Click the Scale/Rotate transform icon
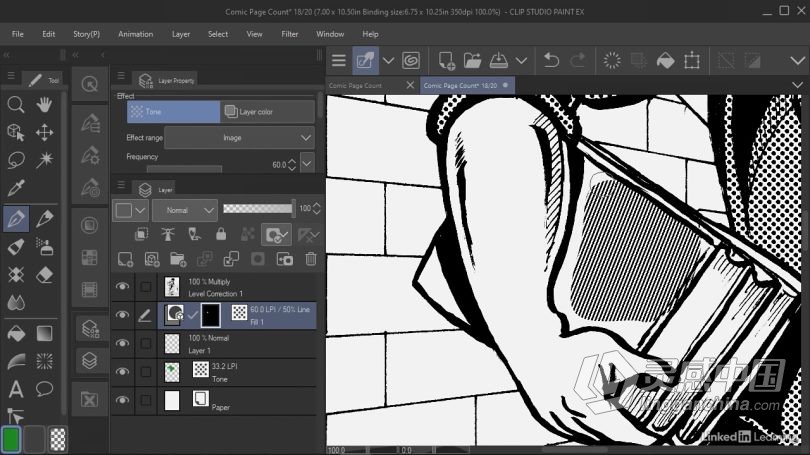The image size is (810, 455). [x=692, y=60]
